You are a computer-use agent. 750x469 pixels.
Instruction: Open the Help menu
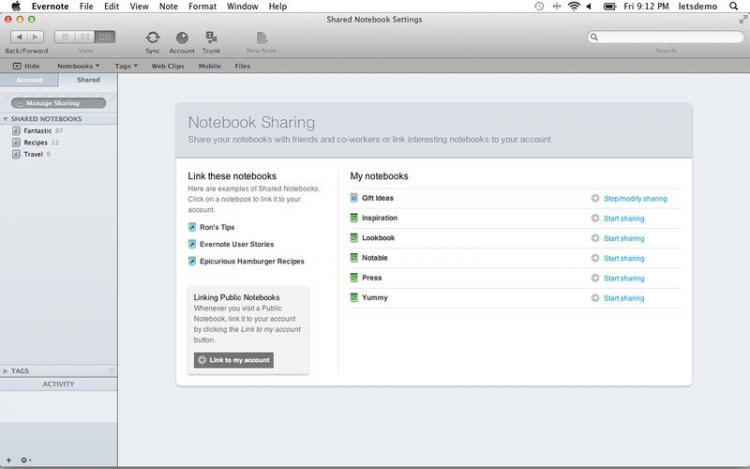(x=278, y=6)
